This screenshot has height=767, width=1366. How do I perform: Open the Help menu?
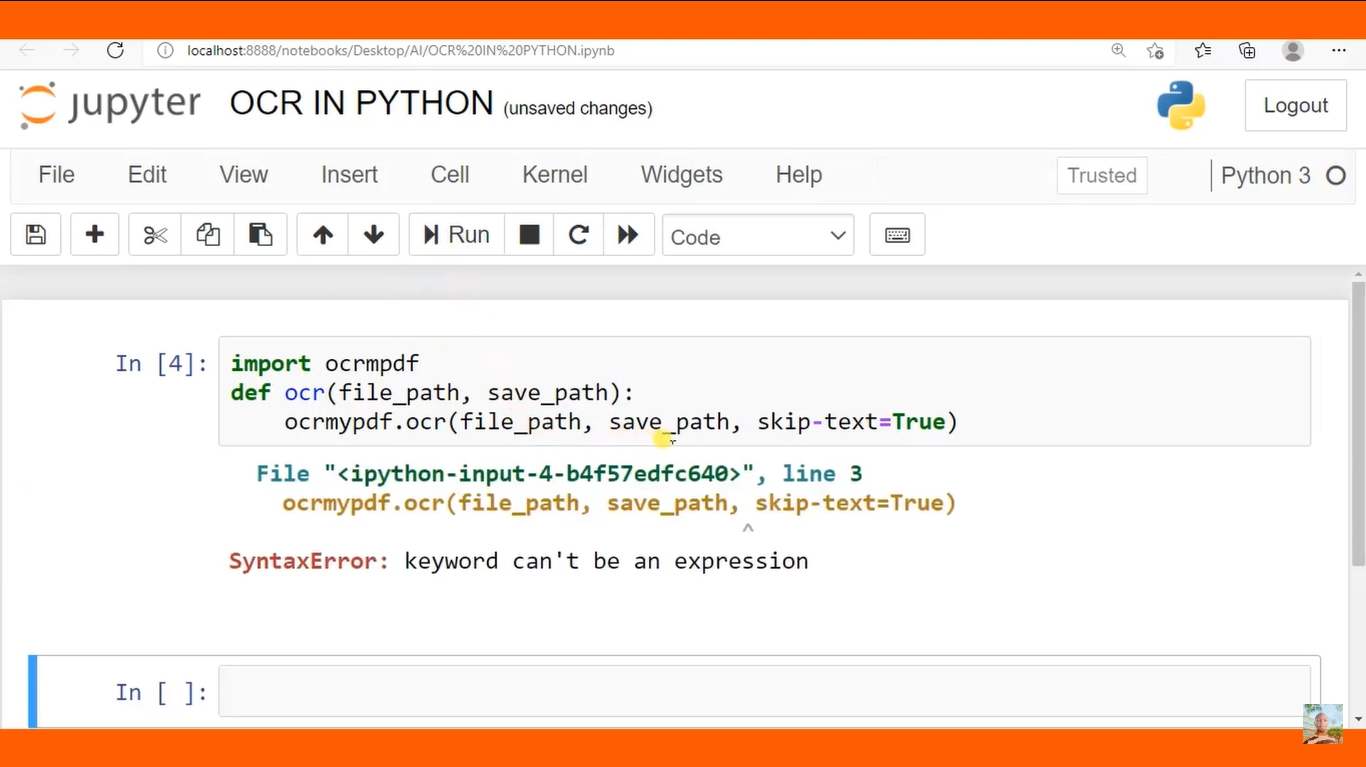coord(798,175)
